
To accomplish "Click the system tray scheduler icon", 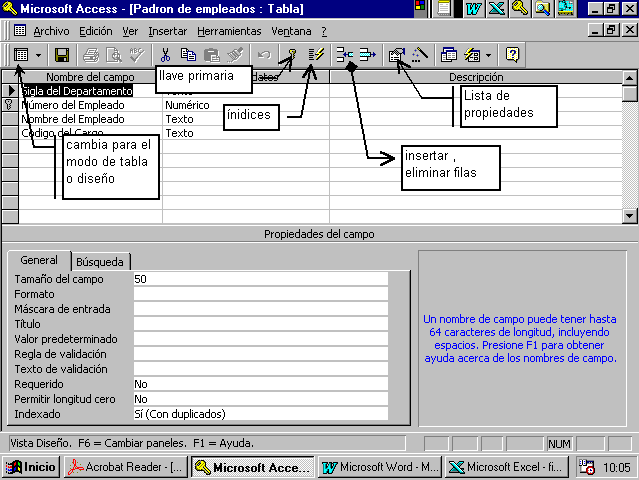I will point(587,467).
